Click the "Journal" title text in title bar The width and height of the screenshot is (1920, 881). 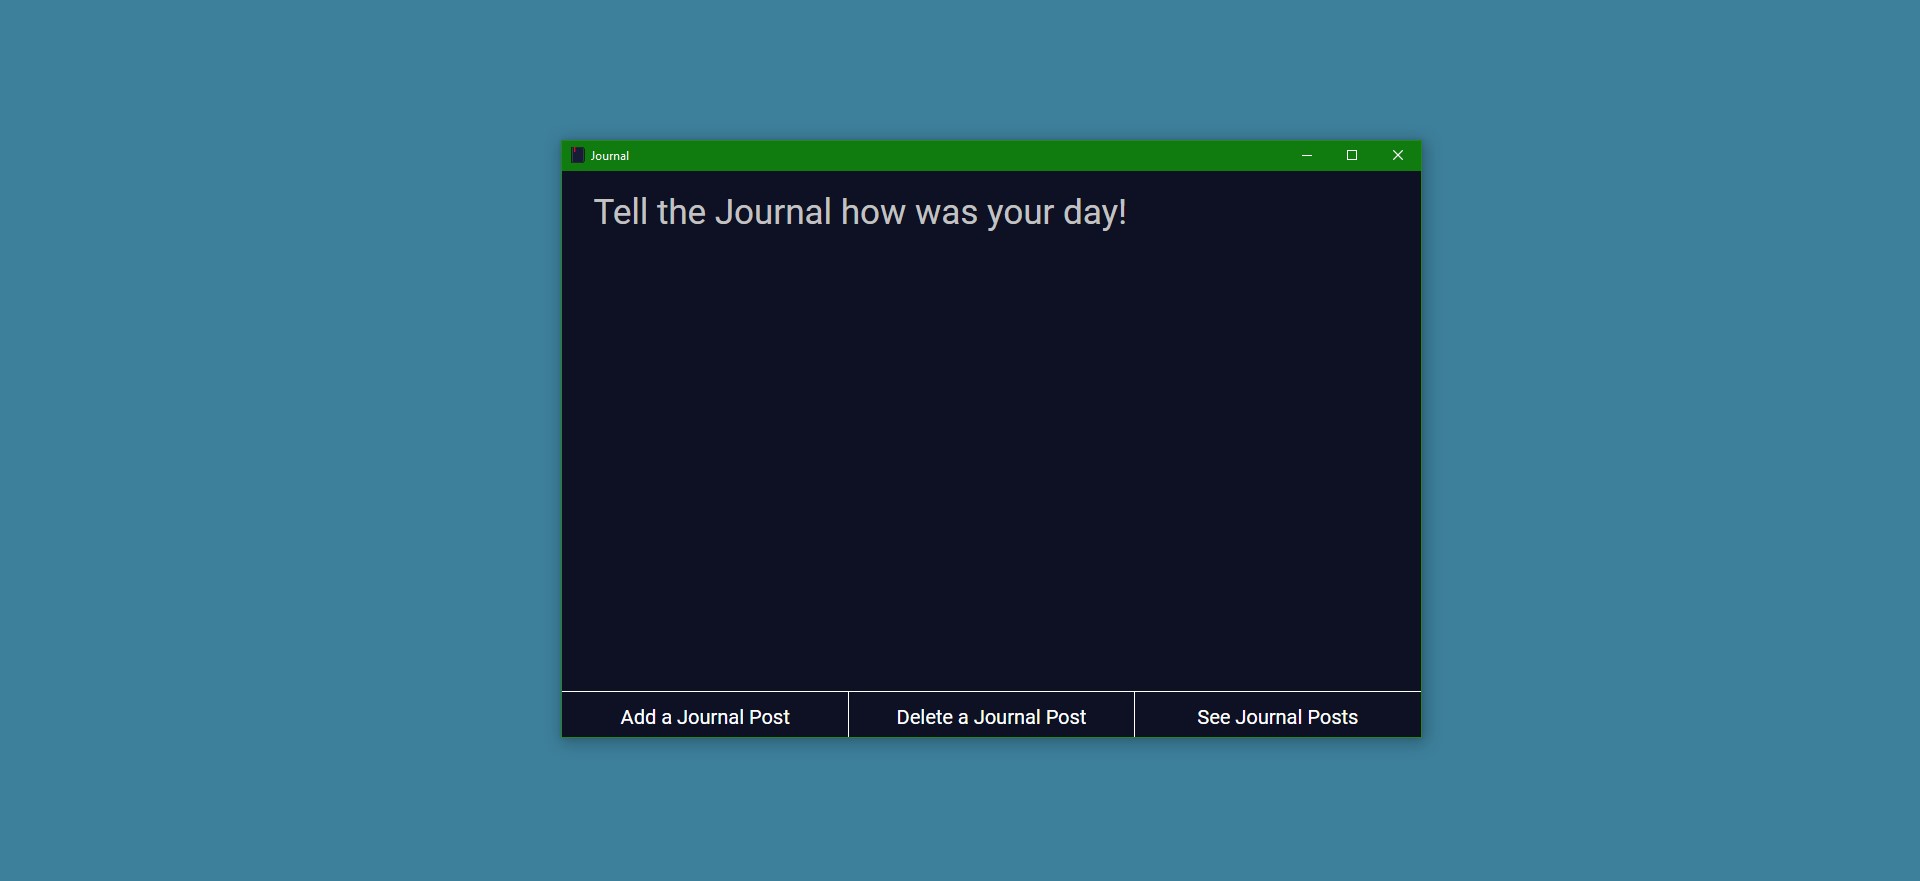pos(610,156)
